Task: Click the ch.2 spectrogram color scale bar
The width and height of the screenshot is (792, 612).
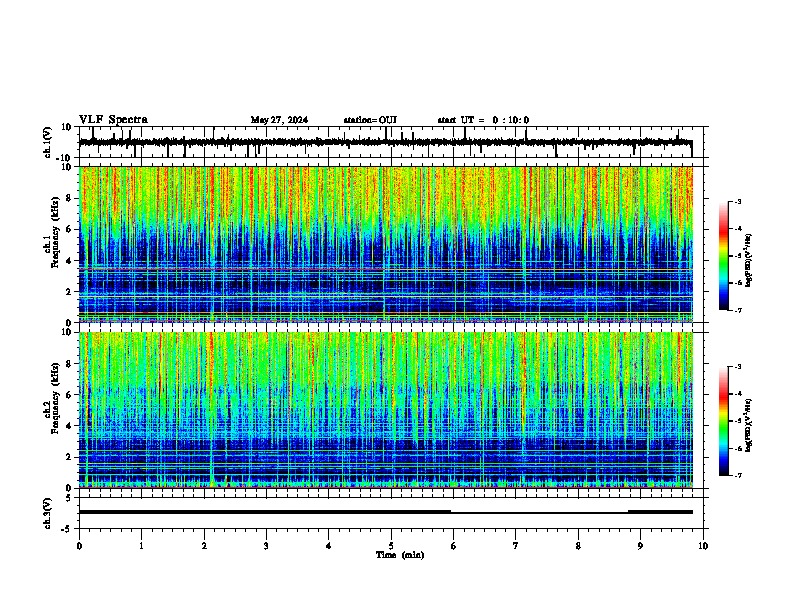Action: point(724,421)
